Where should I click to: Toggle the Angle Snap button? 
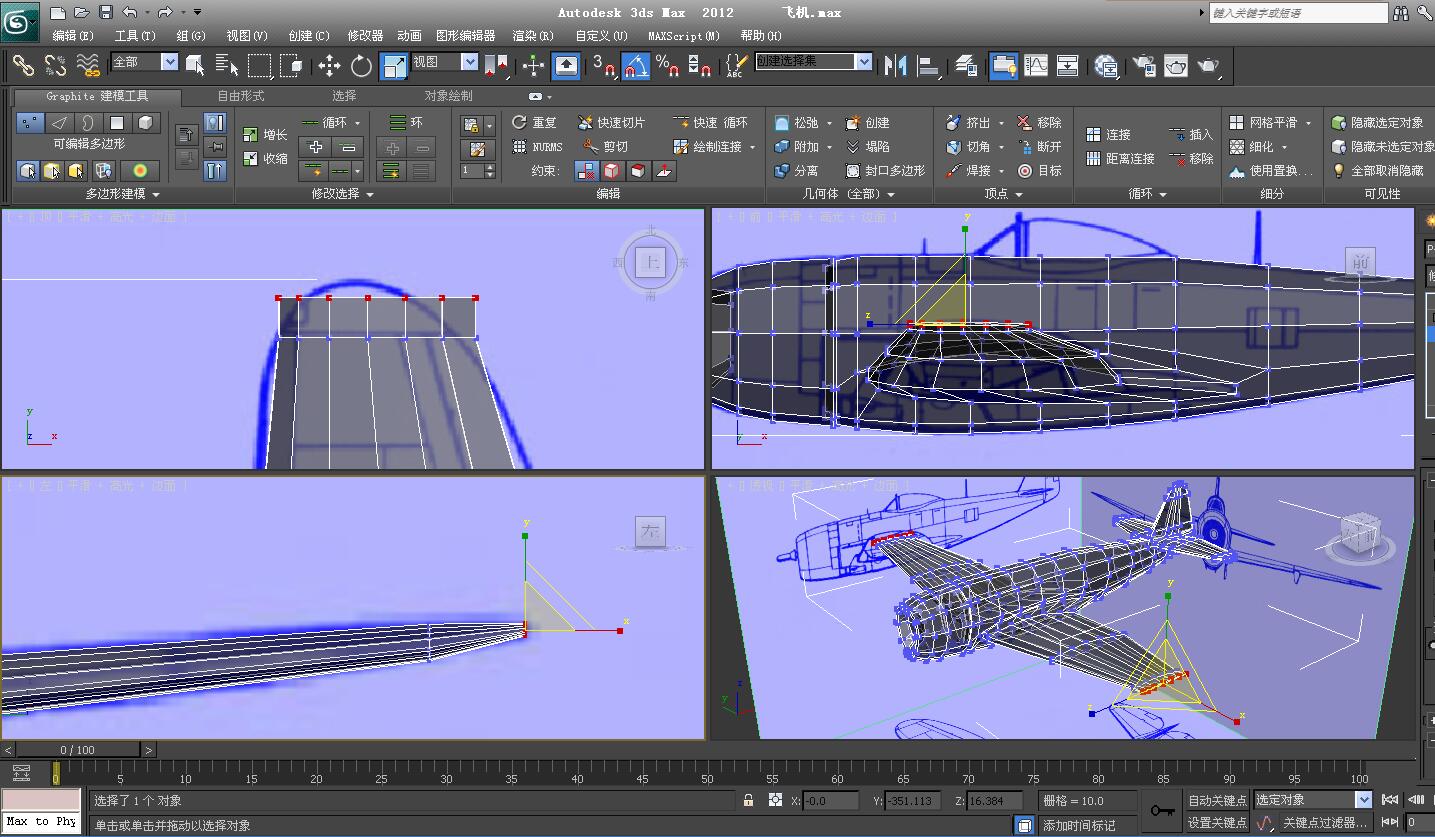636,66
